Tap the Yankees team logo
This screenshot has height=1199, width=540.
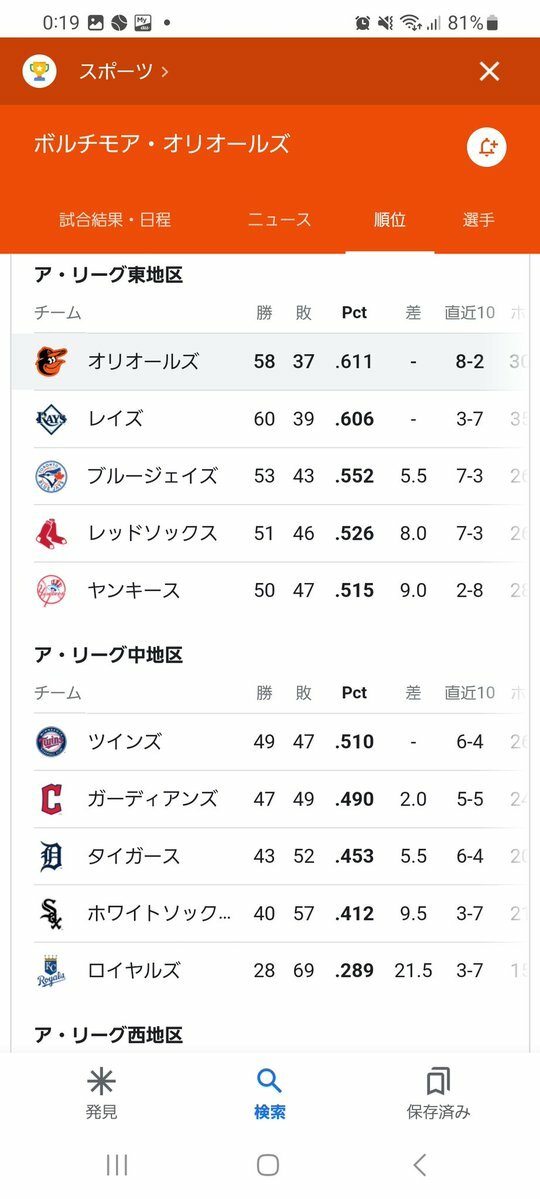point(51,590)
